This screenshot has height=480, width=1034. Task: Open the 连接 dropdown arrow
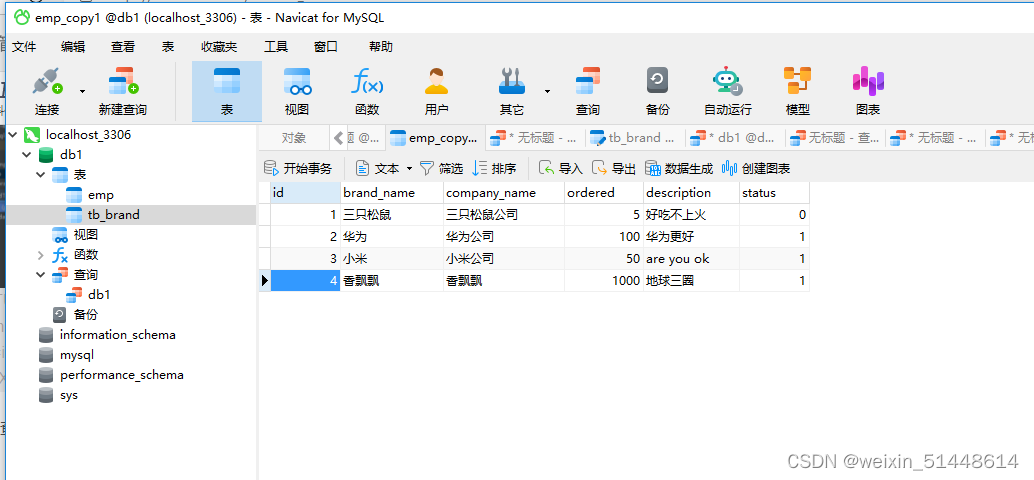click(82, 91)
